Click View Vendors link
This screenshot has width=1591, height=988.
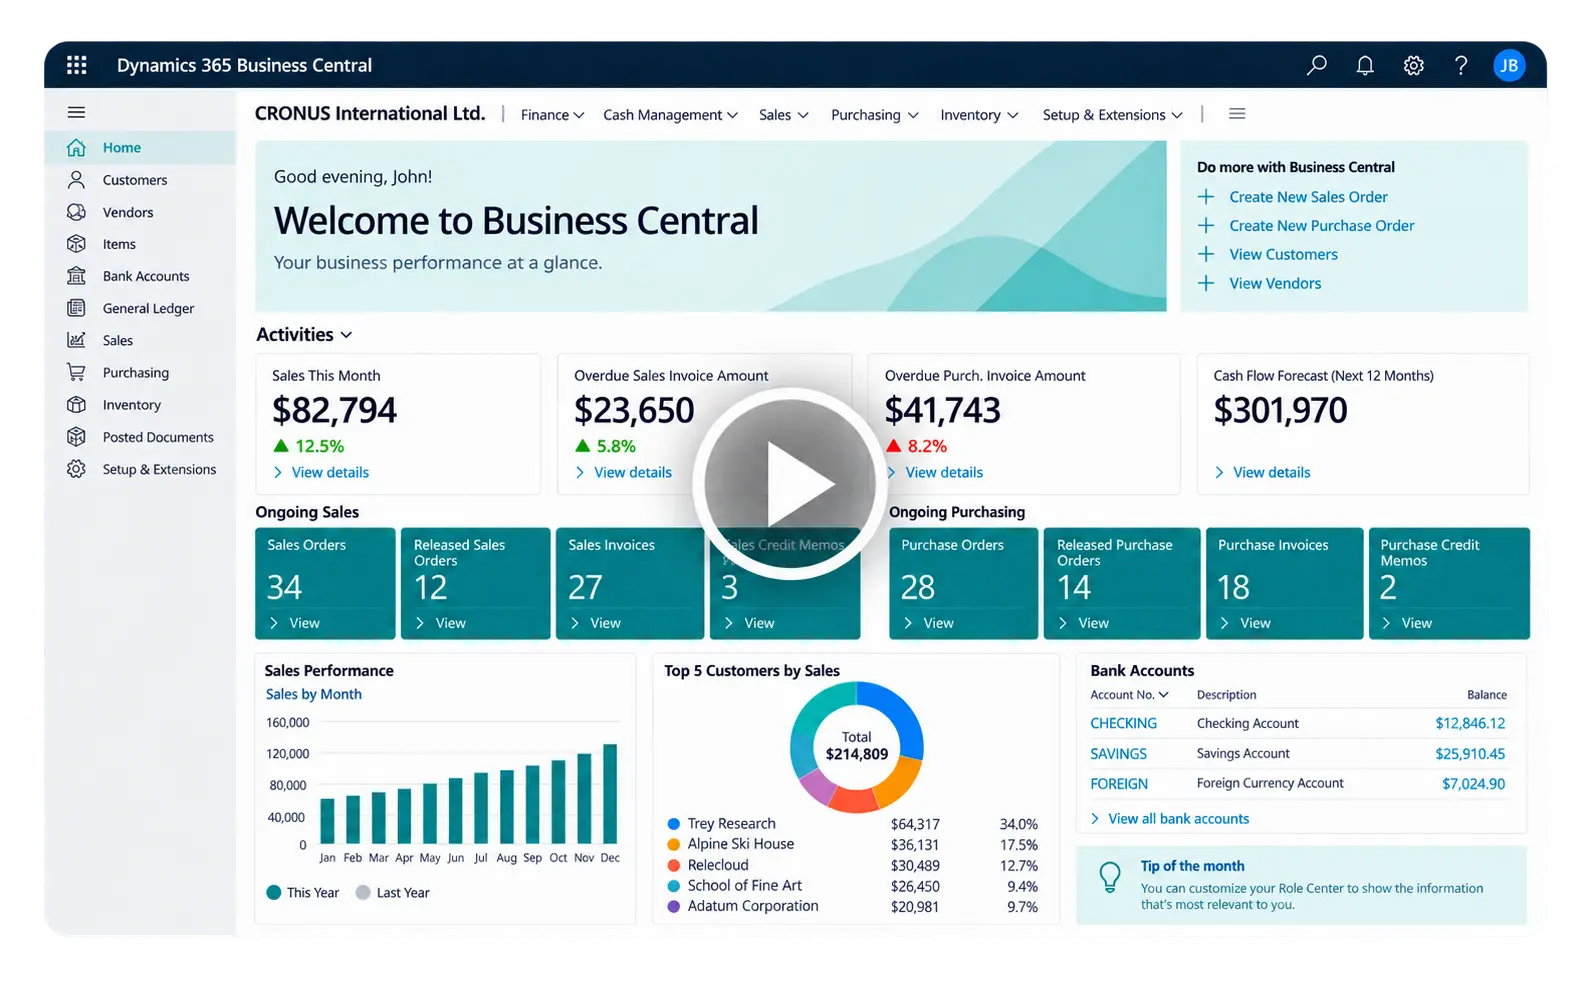tap(1275, 283)
